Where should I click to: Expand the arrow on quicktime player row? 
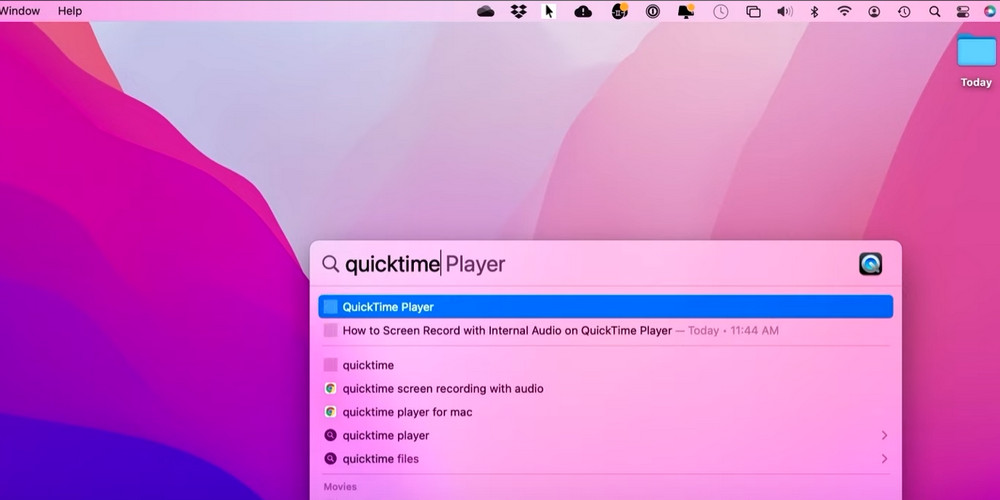coord(884,436)
